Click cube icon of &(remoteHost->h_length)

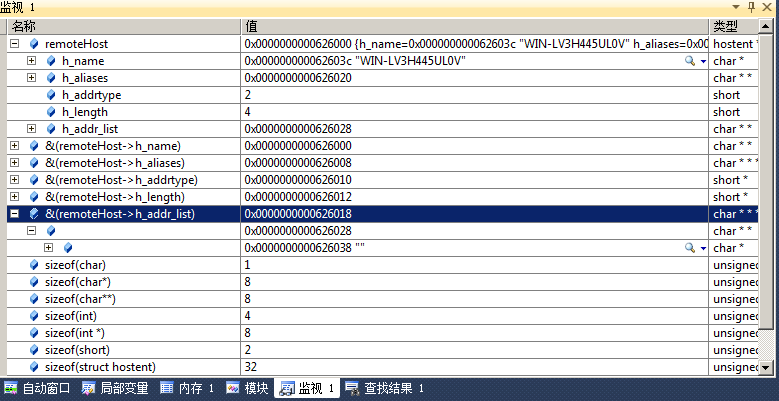pyautogui.click(x=34, y=196)
